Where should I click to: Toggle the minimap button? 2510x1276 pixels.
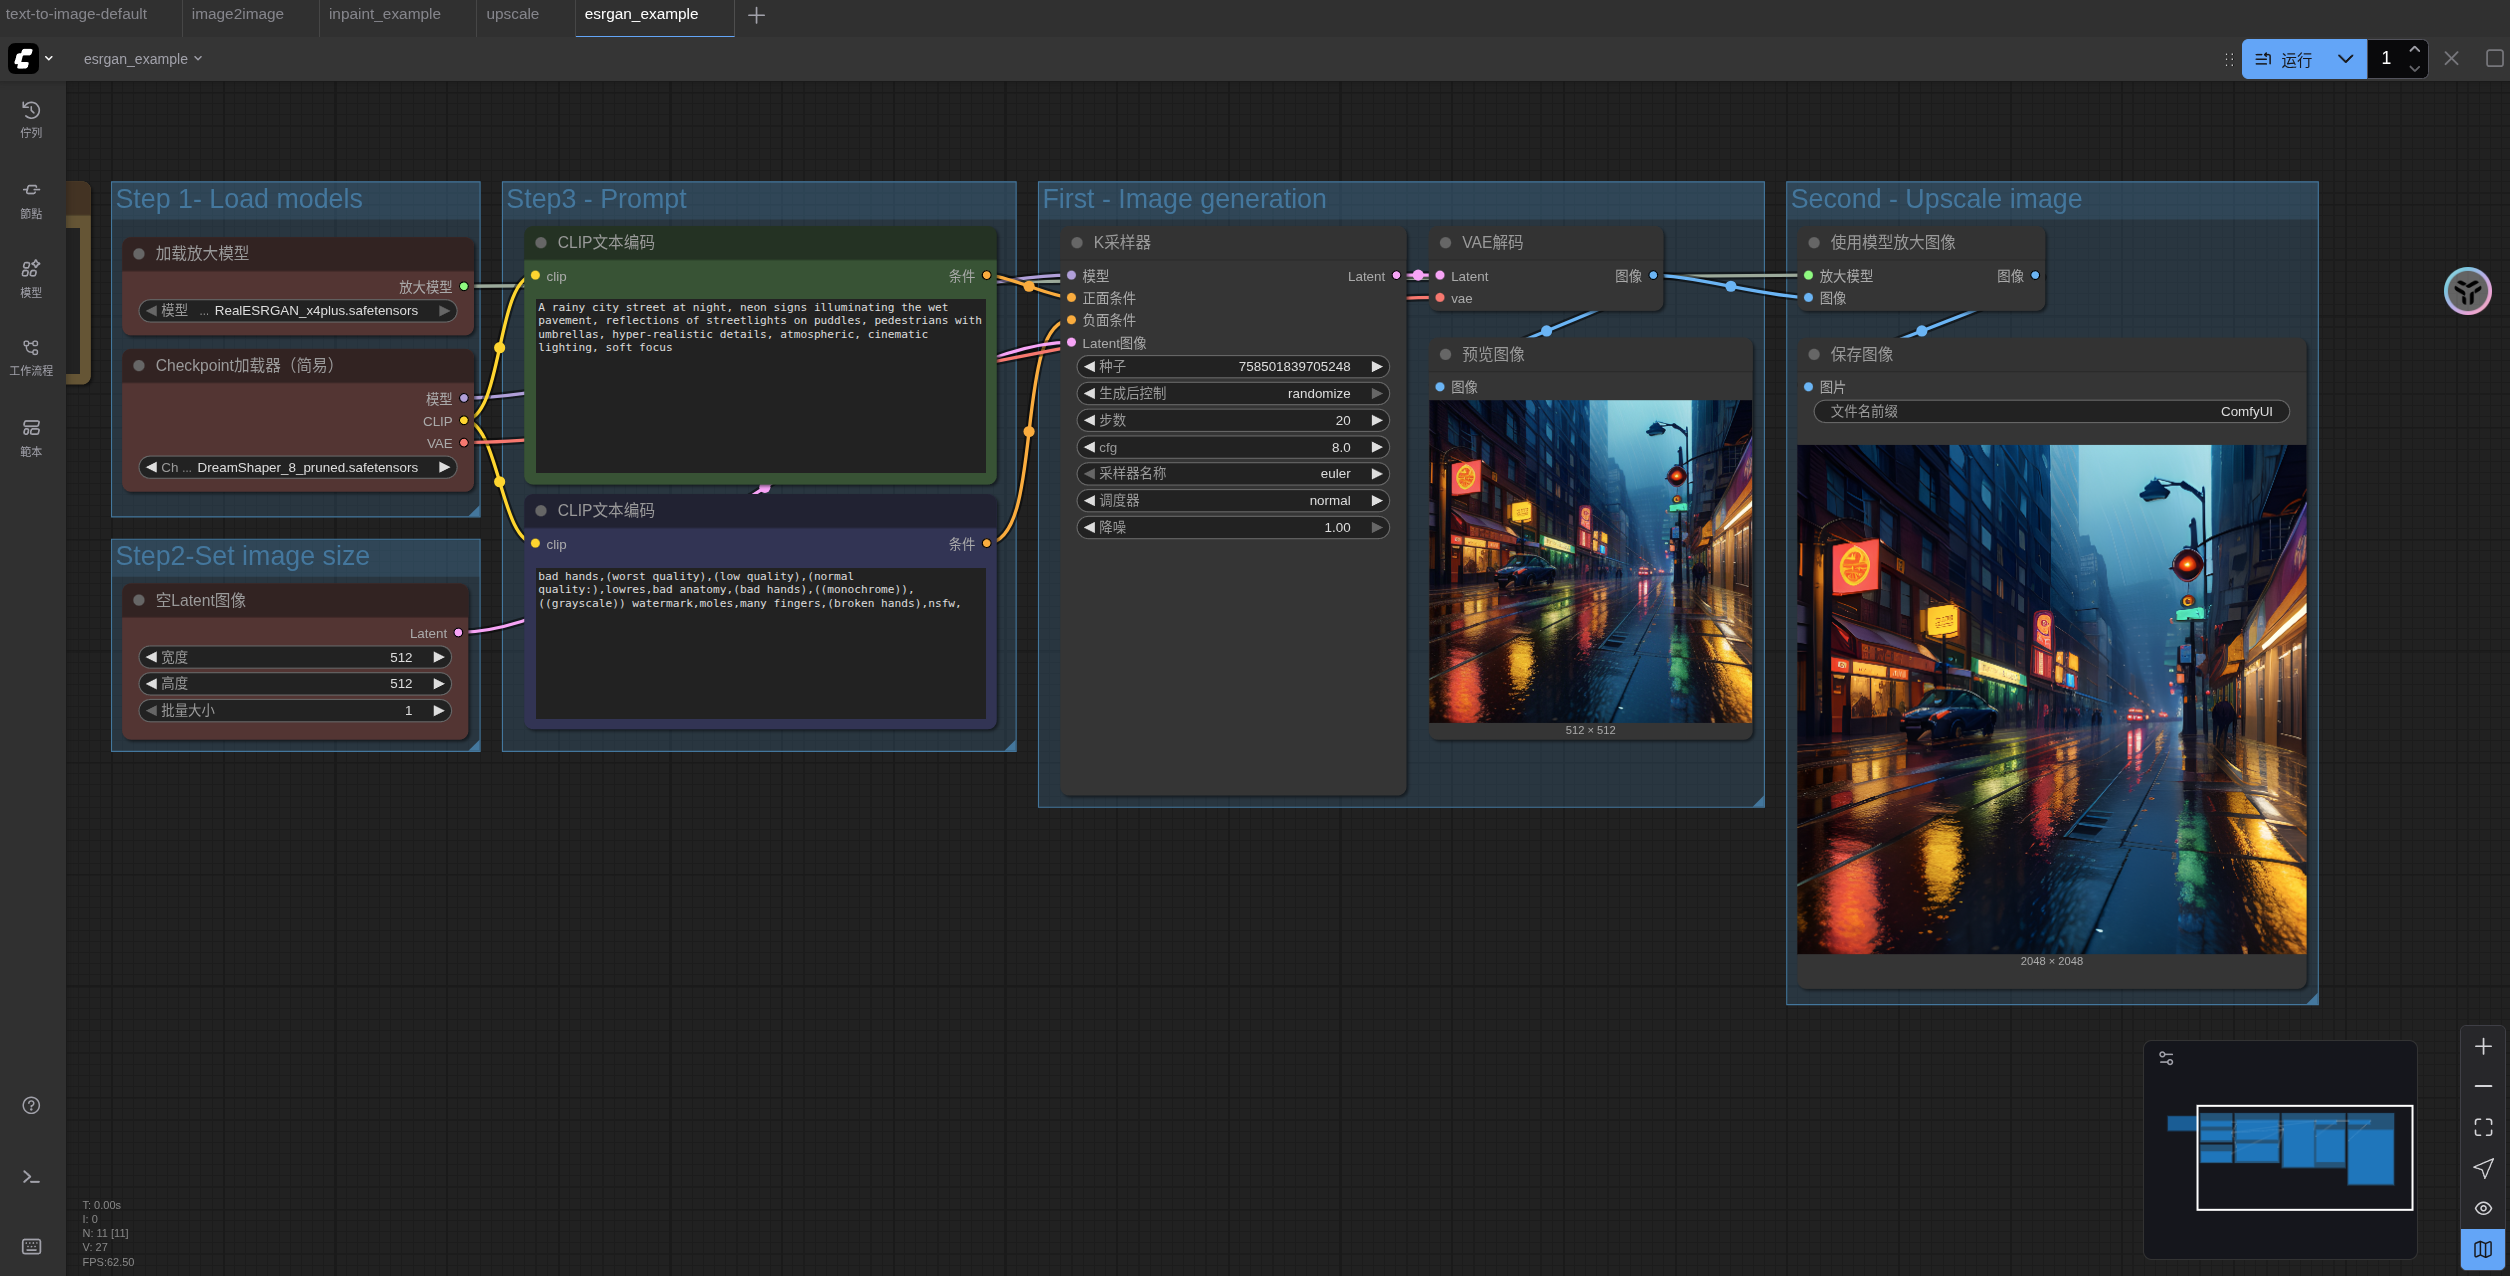tap(2483, 1249)
